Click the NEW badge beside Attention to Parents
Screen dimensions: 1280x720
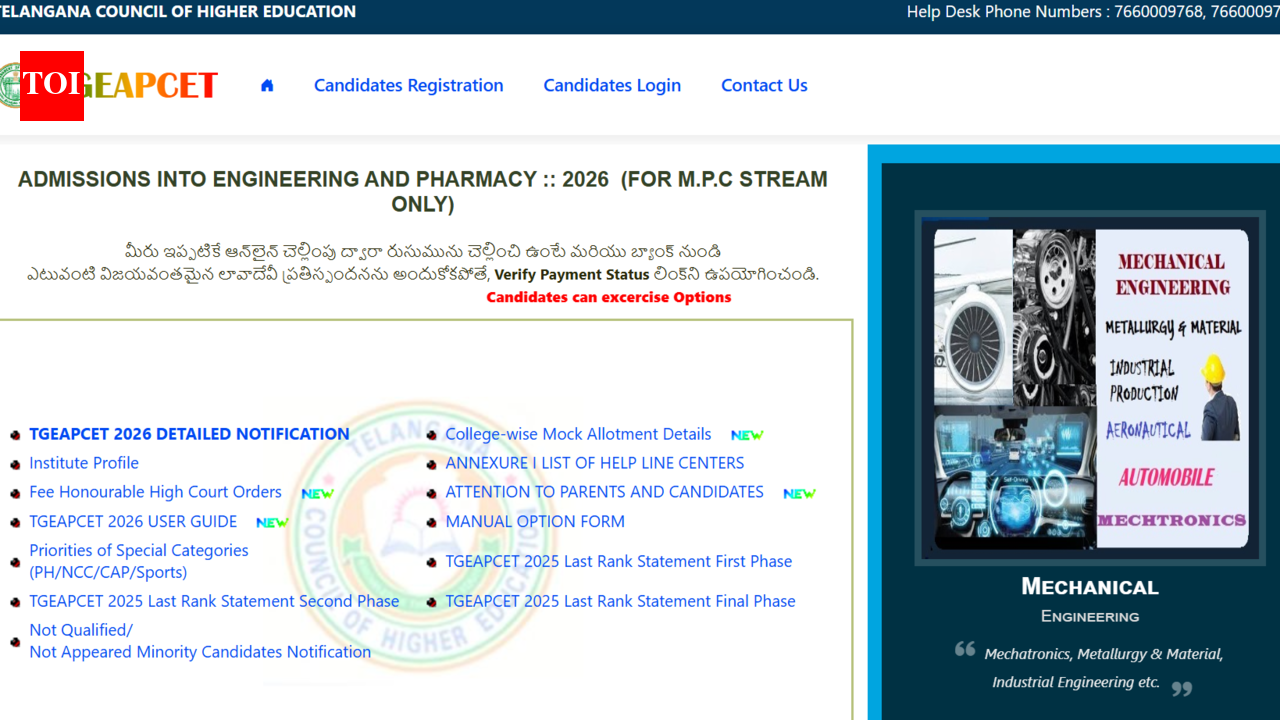tap(799, 493)
